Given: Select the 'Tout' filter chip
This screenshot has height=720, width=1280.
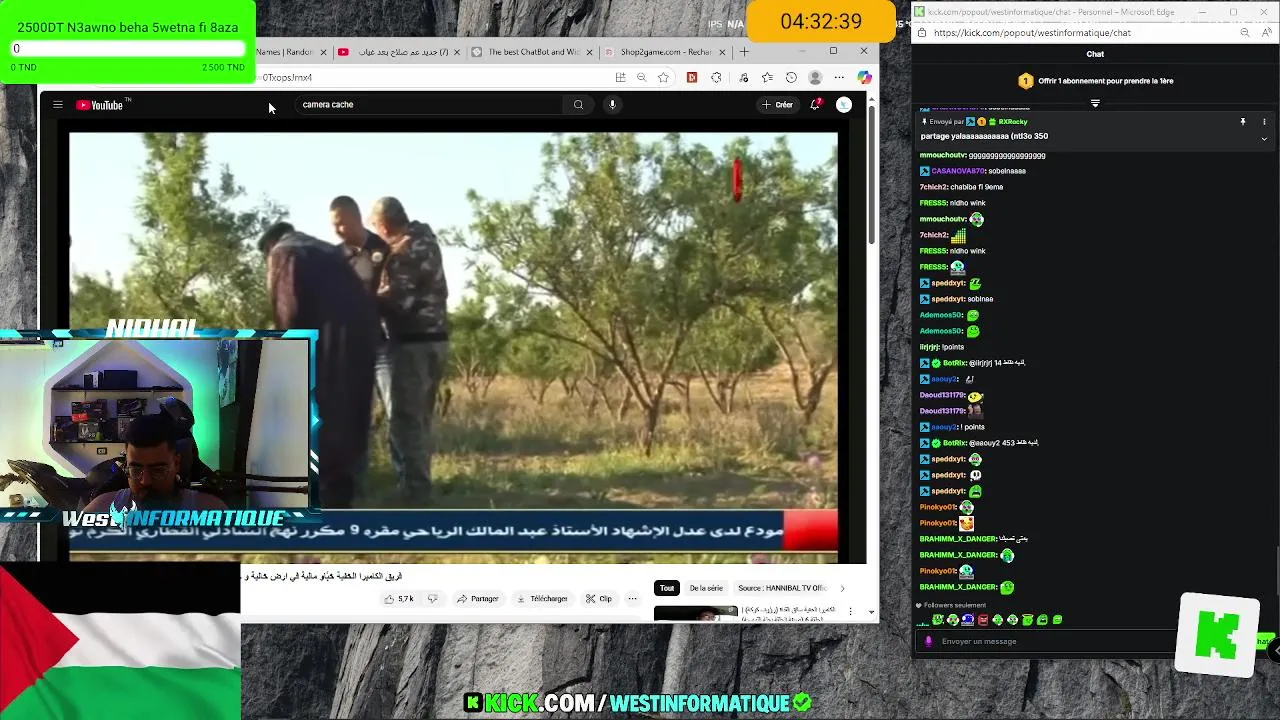Looking at the screenshot, I should (667, 588).
